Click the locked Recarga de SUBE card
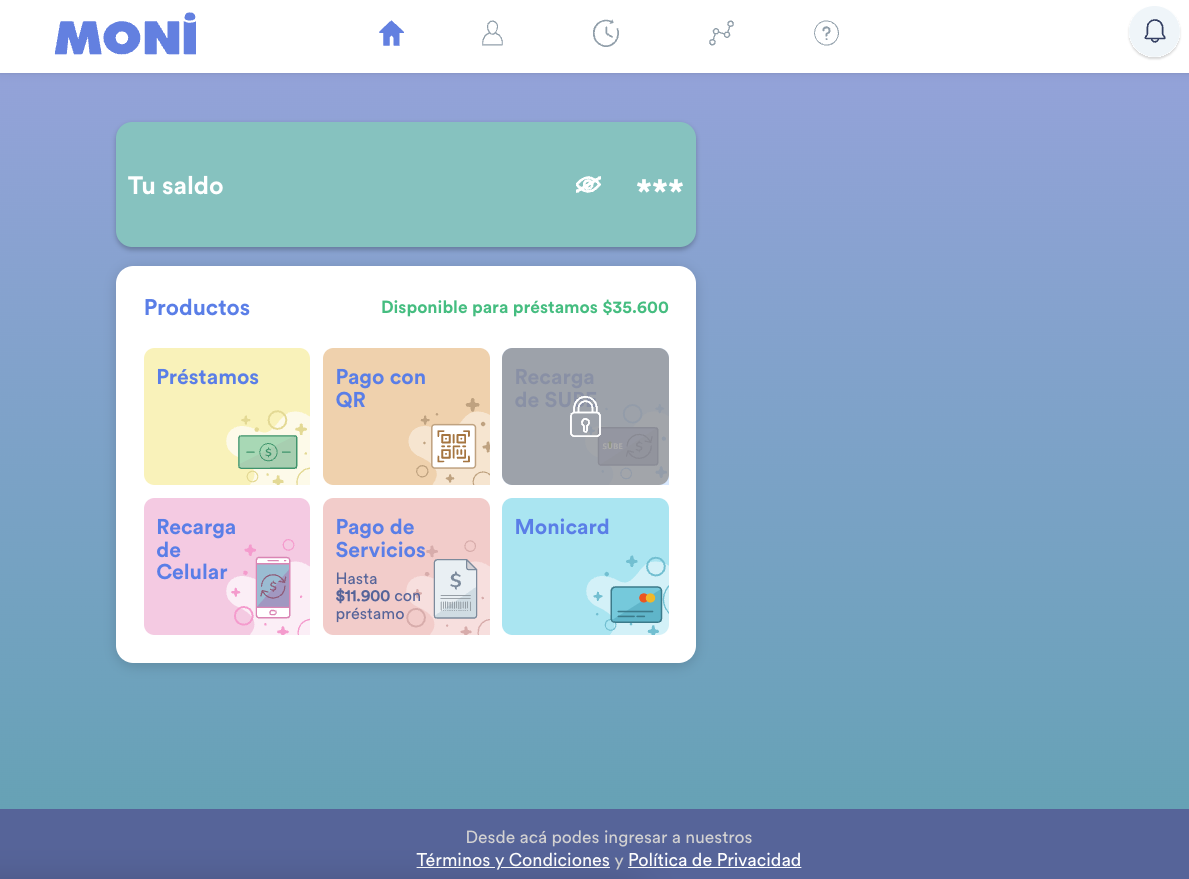 (x=585, y=416)
